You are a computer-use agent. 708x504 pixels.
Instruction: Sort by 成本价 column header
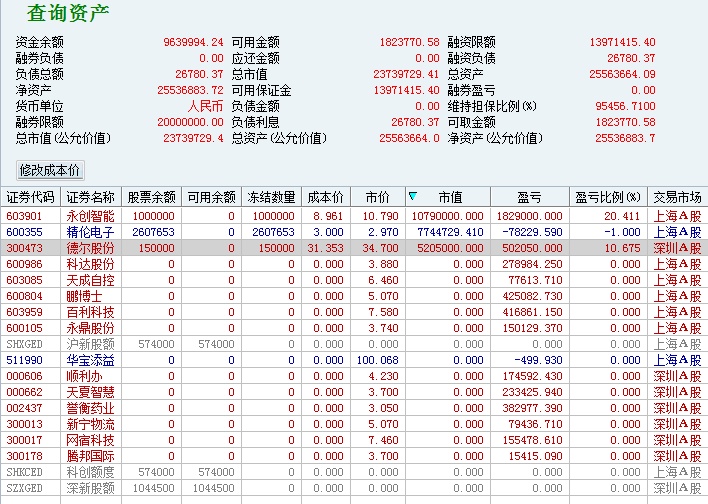tap(326, 197)
